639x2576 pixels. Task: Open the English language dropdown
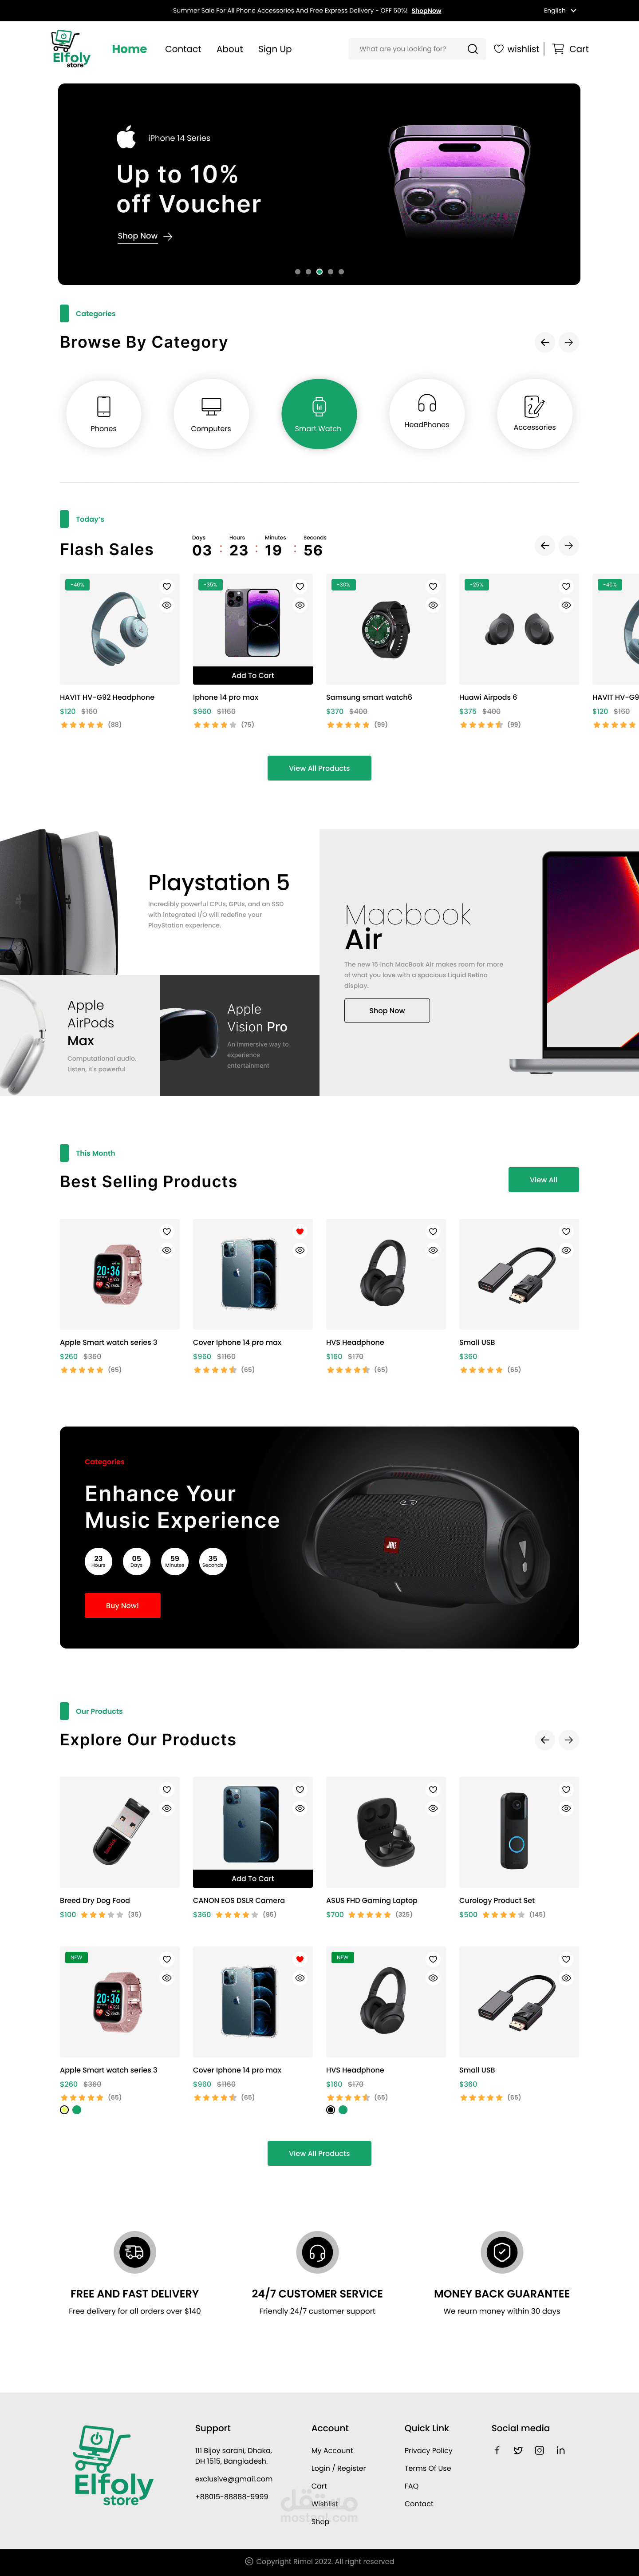[560, 10]
